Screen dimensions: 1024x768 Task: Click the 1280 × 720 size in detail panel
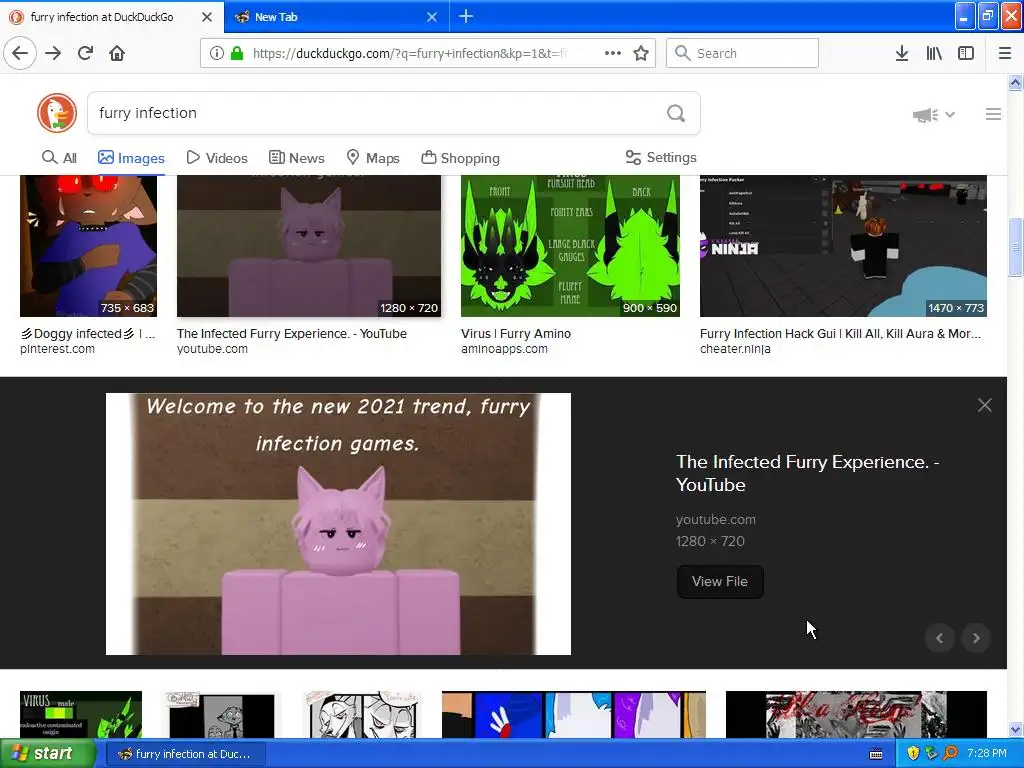point(711,541)
